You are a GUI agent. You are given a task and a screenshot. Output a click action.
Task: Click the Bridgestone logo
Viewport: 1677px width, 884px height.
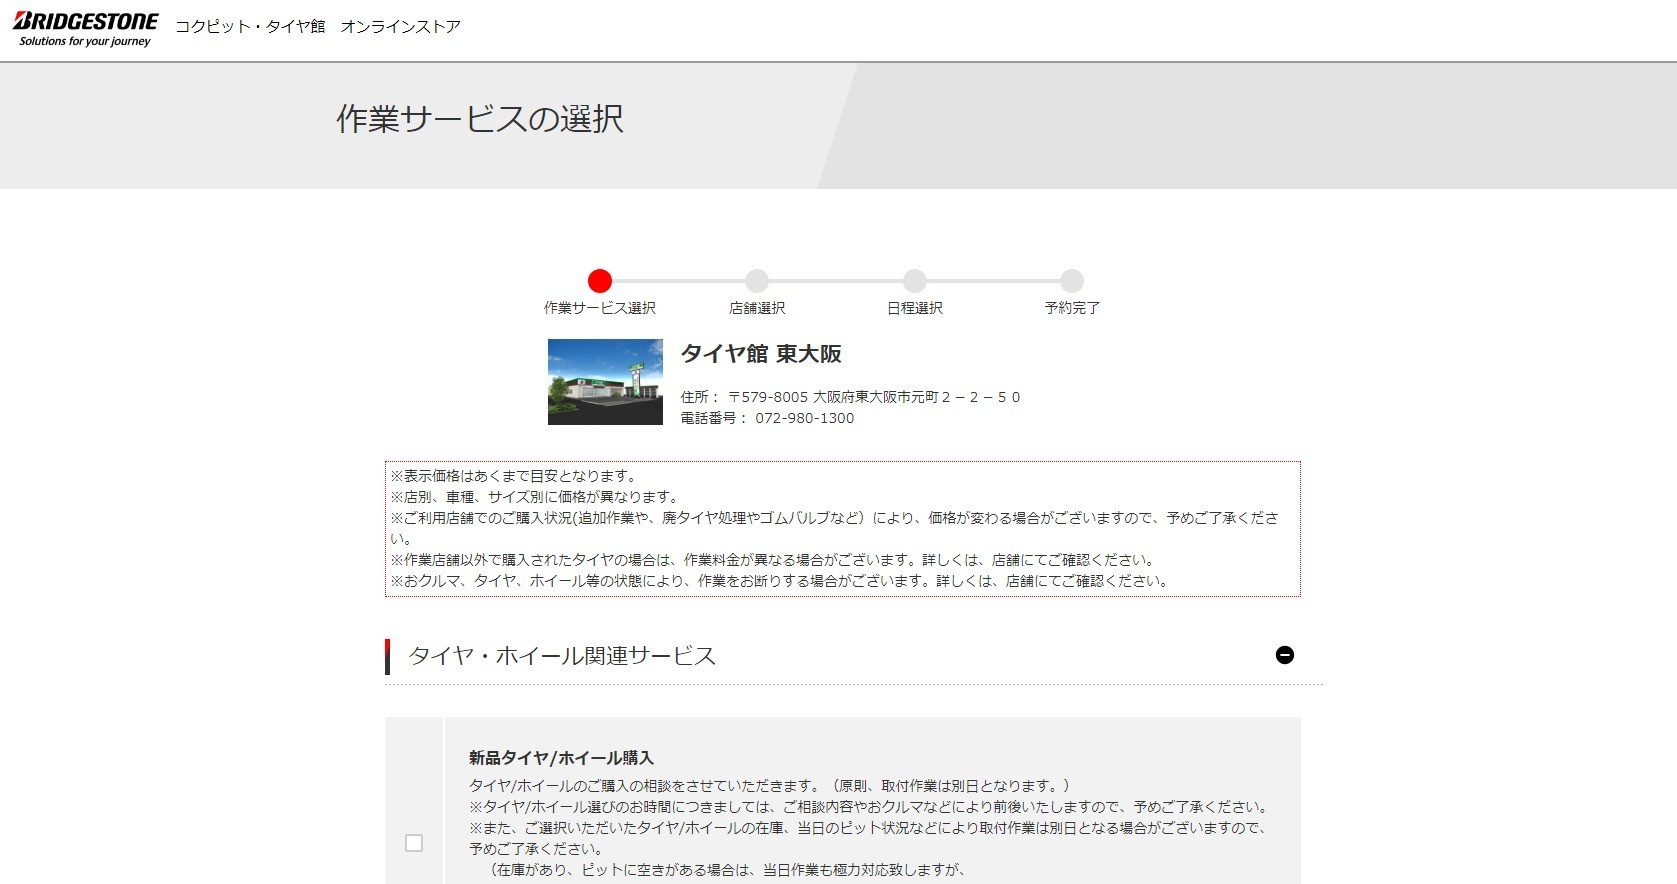(85, 29)
